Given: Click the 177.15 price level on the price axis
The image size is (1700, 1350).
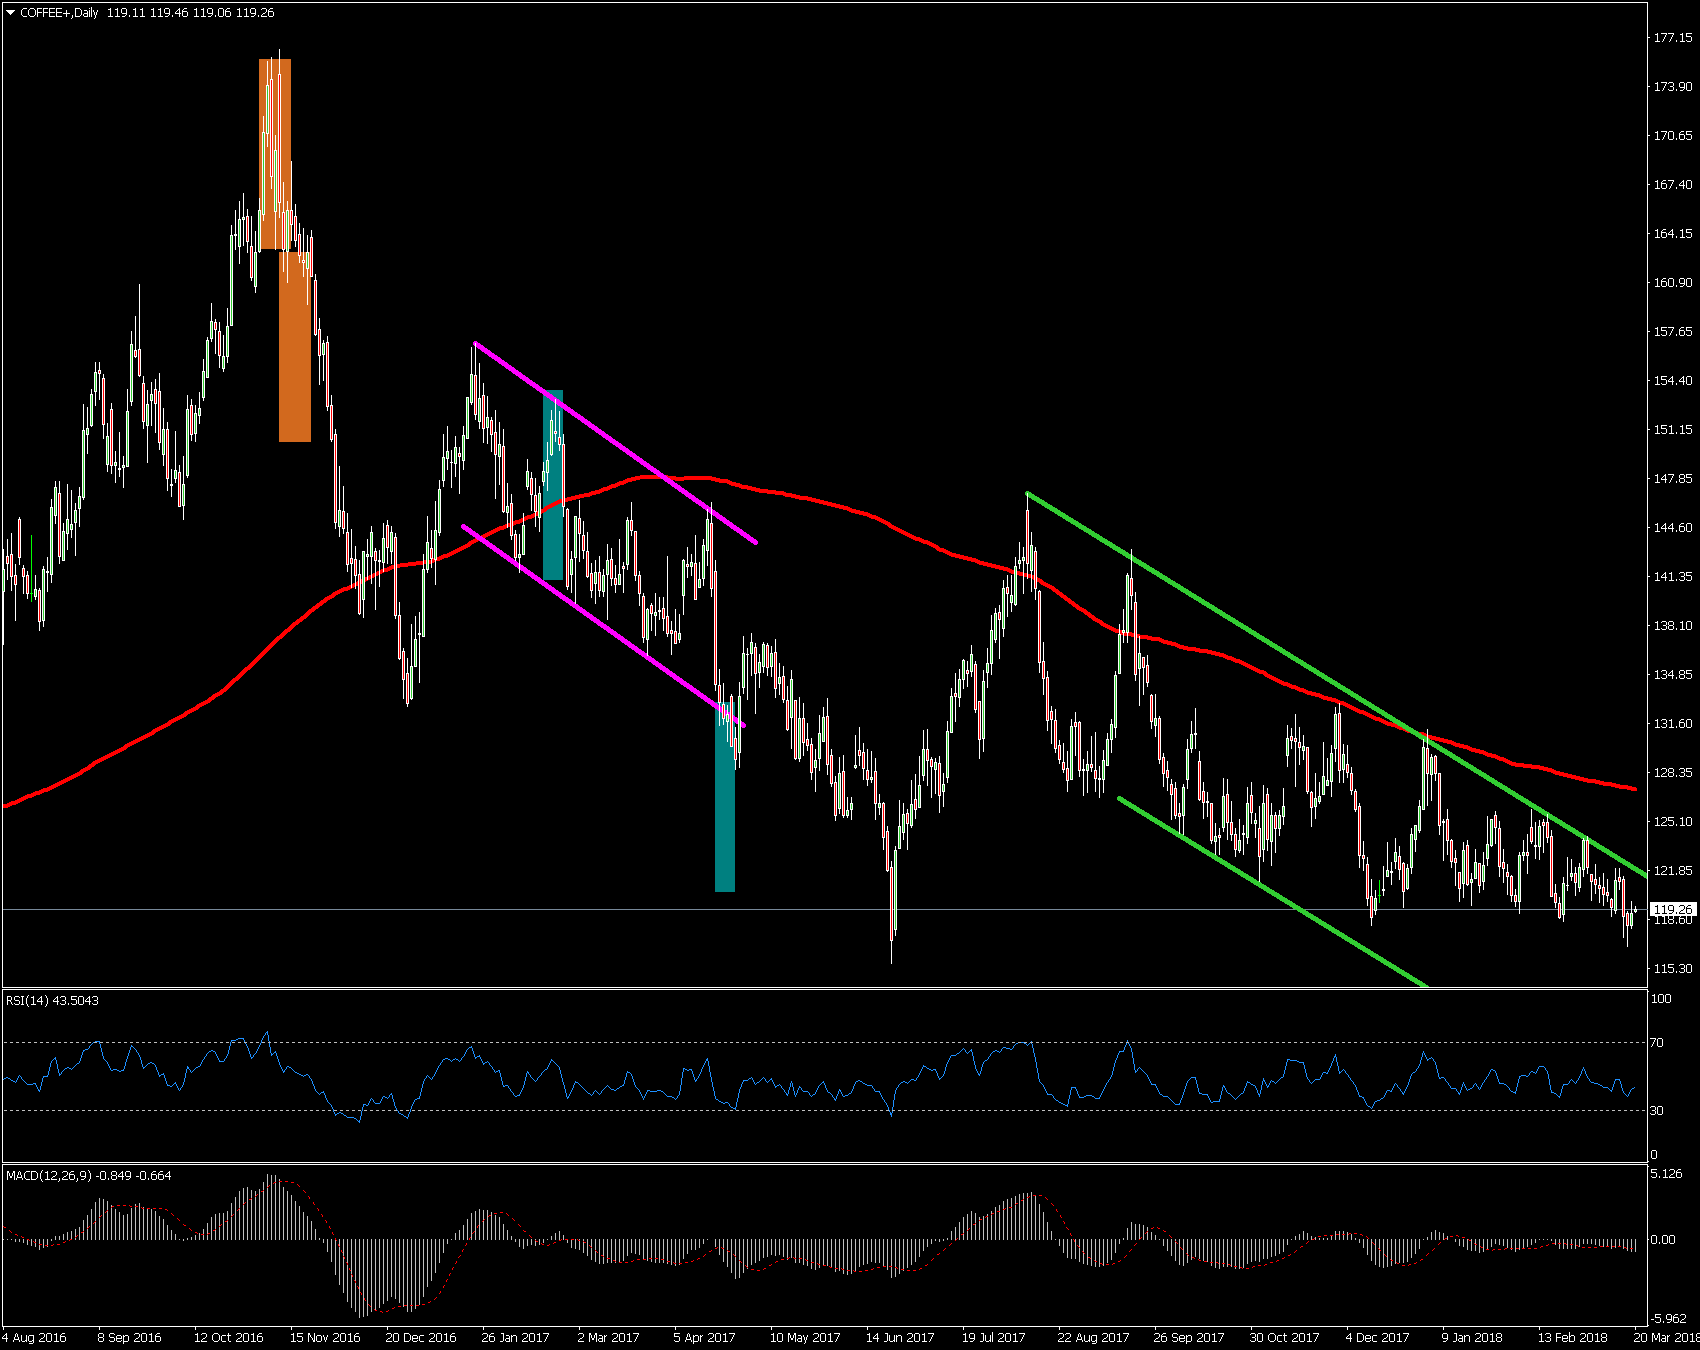Looking at the screenshot, I should click(x=1672, y=38).
